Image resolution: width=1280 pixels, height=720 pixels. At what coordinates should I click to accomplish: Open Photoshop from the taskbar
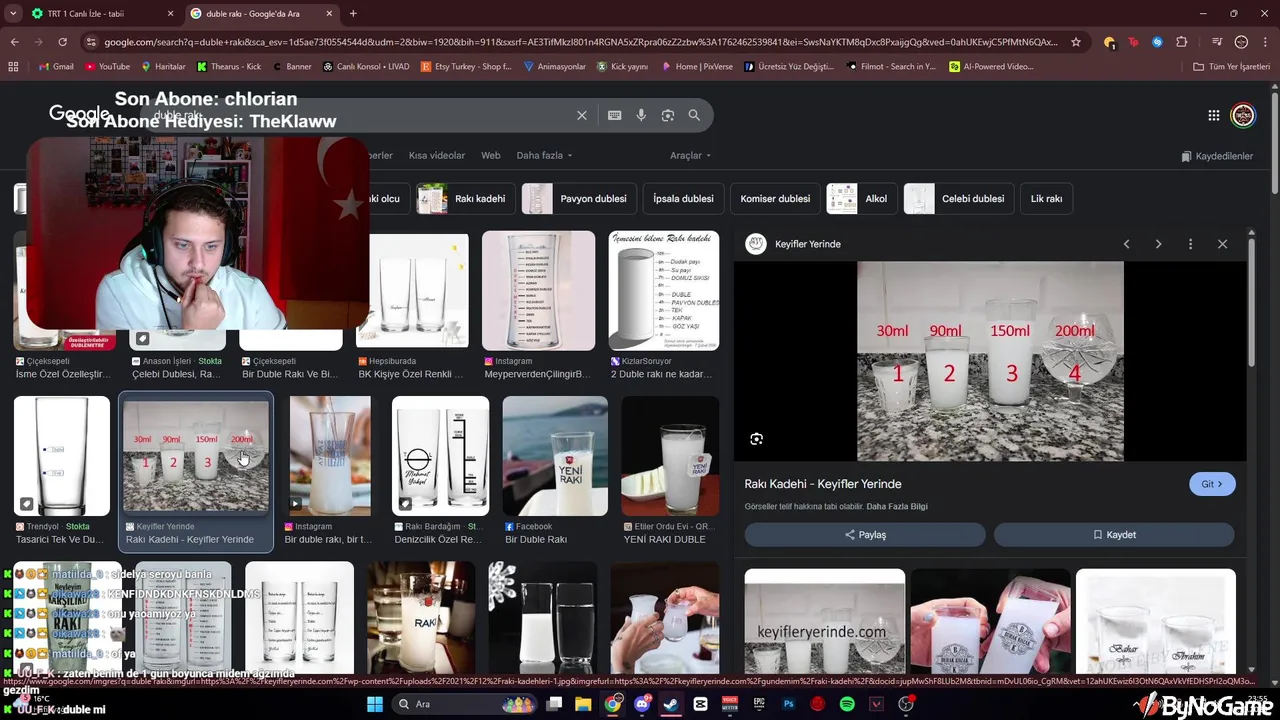pos(788,704)
